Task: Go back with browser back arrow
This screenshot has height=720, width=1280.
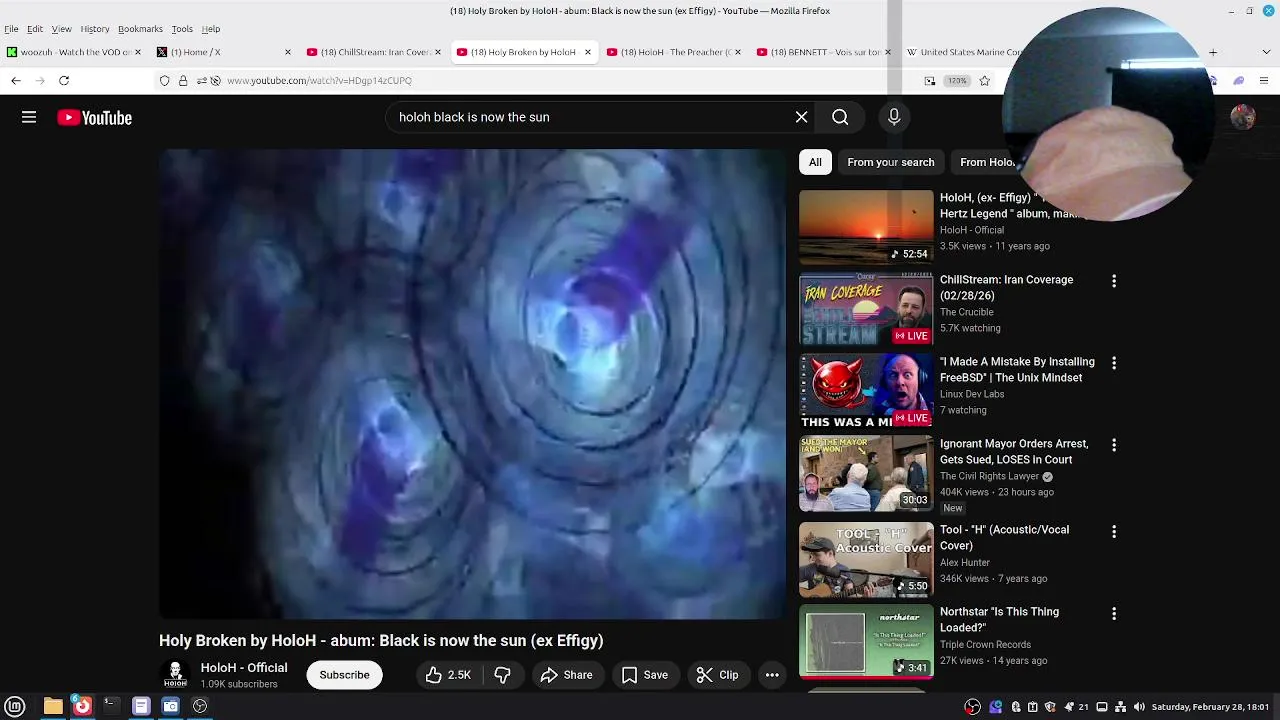Action: (16, 80)
